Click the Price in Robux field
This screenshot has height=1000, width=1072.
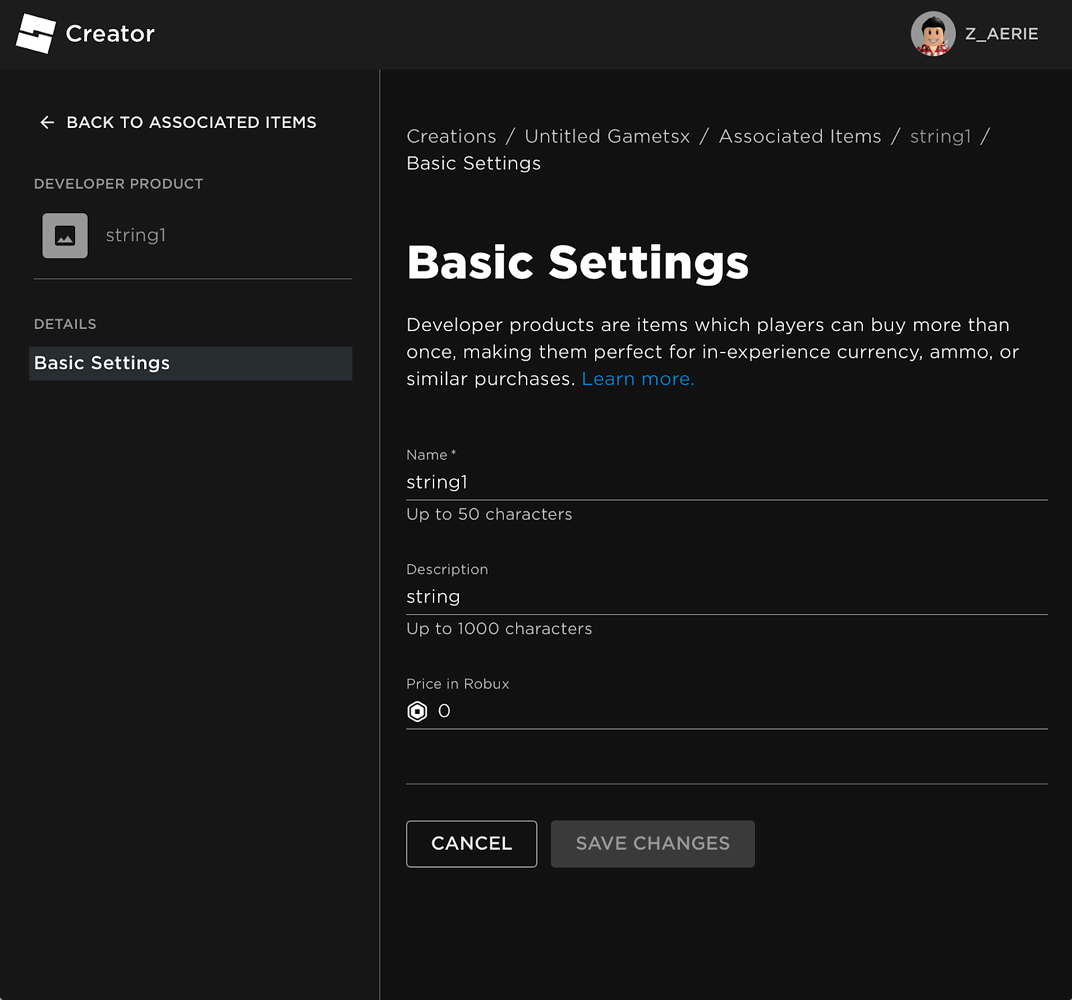[x=700, y=711]
